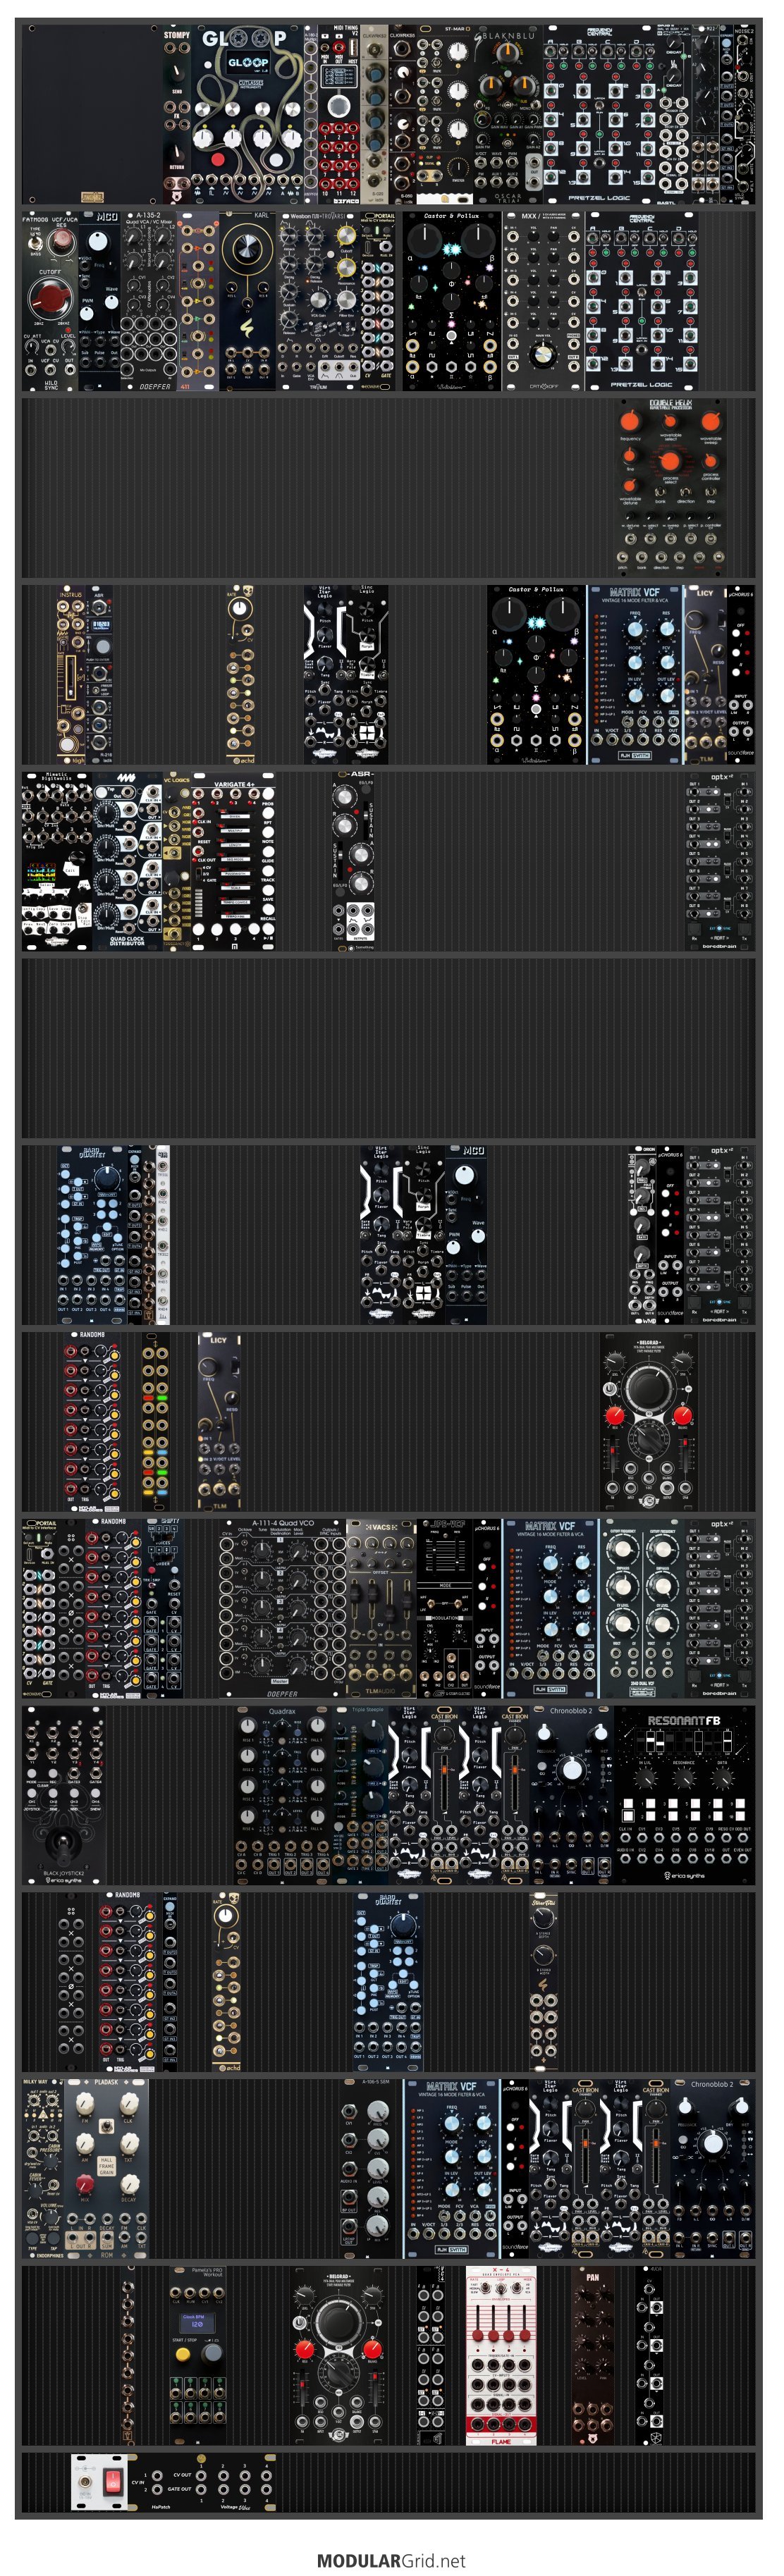The image size is (784, 2576).
Task: Select Chronoblob 2 next to Resonant FB
Action: pyautogui.click(x=571, y=1795)
